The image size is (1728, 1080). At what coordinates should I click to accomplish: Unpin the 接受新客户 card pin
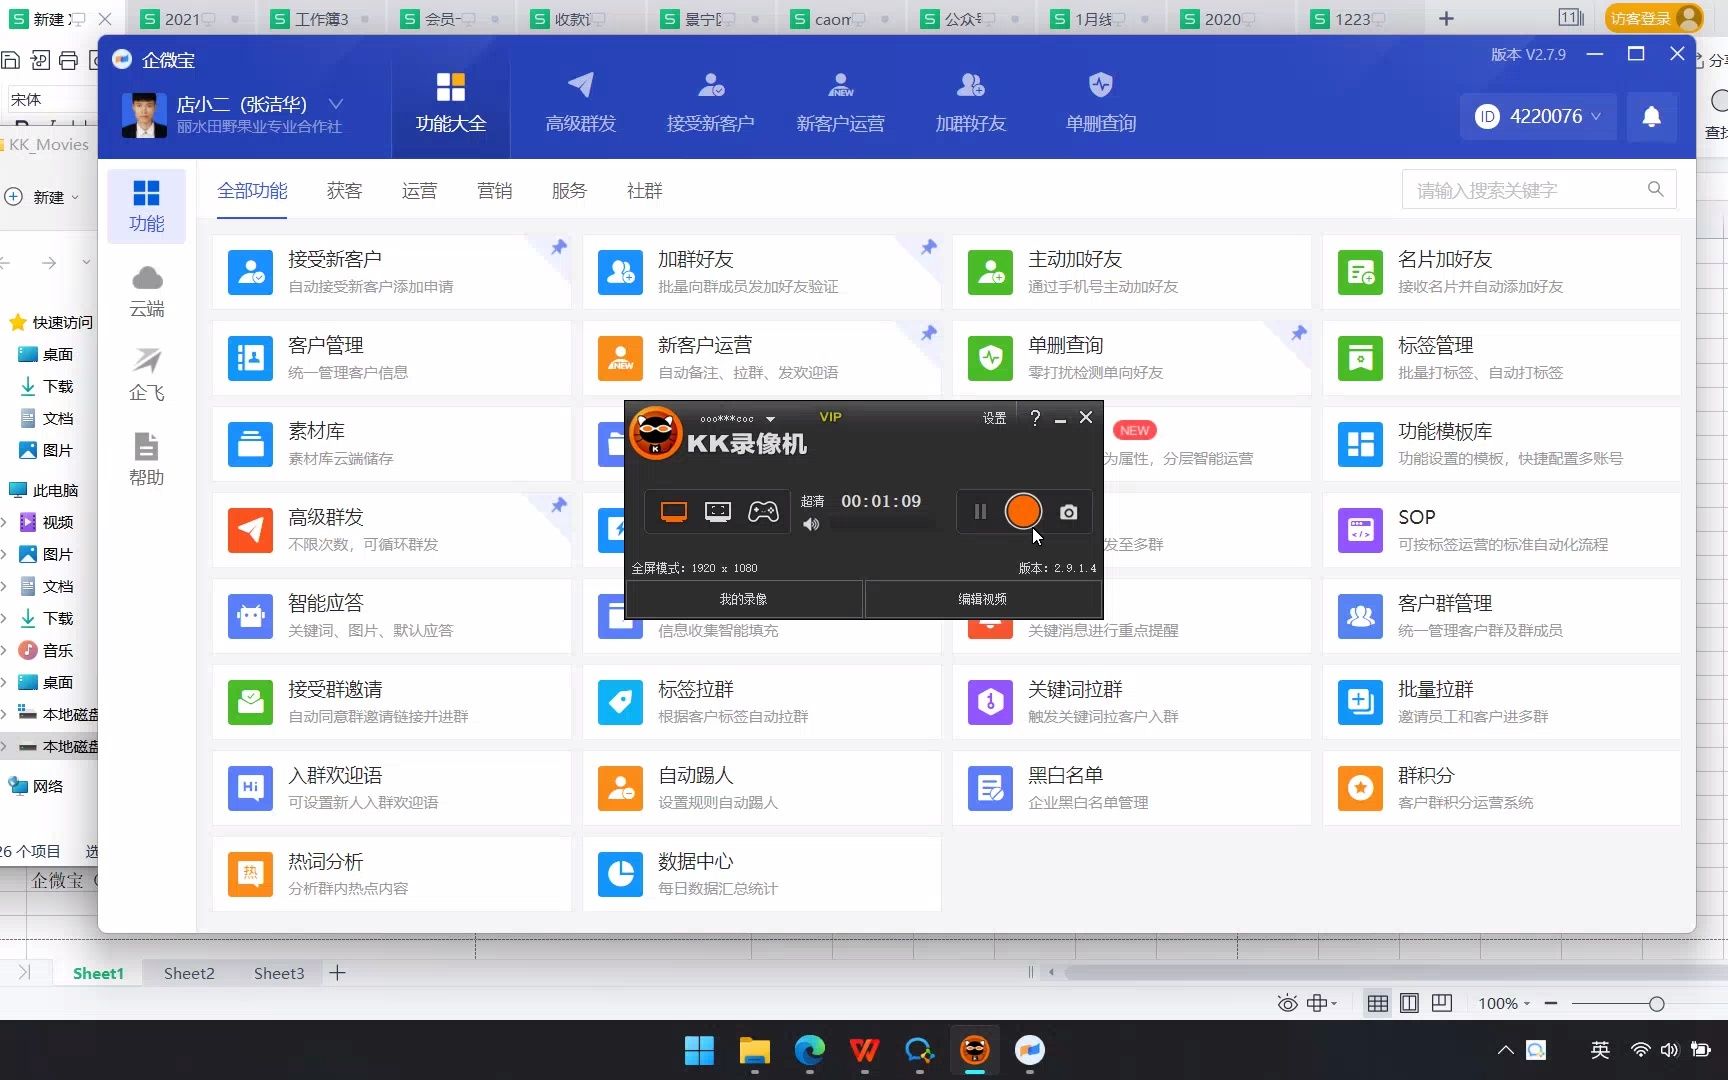tap(558, 247)
